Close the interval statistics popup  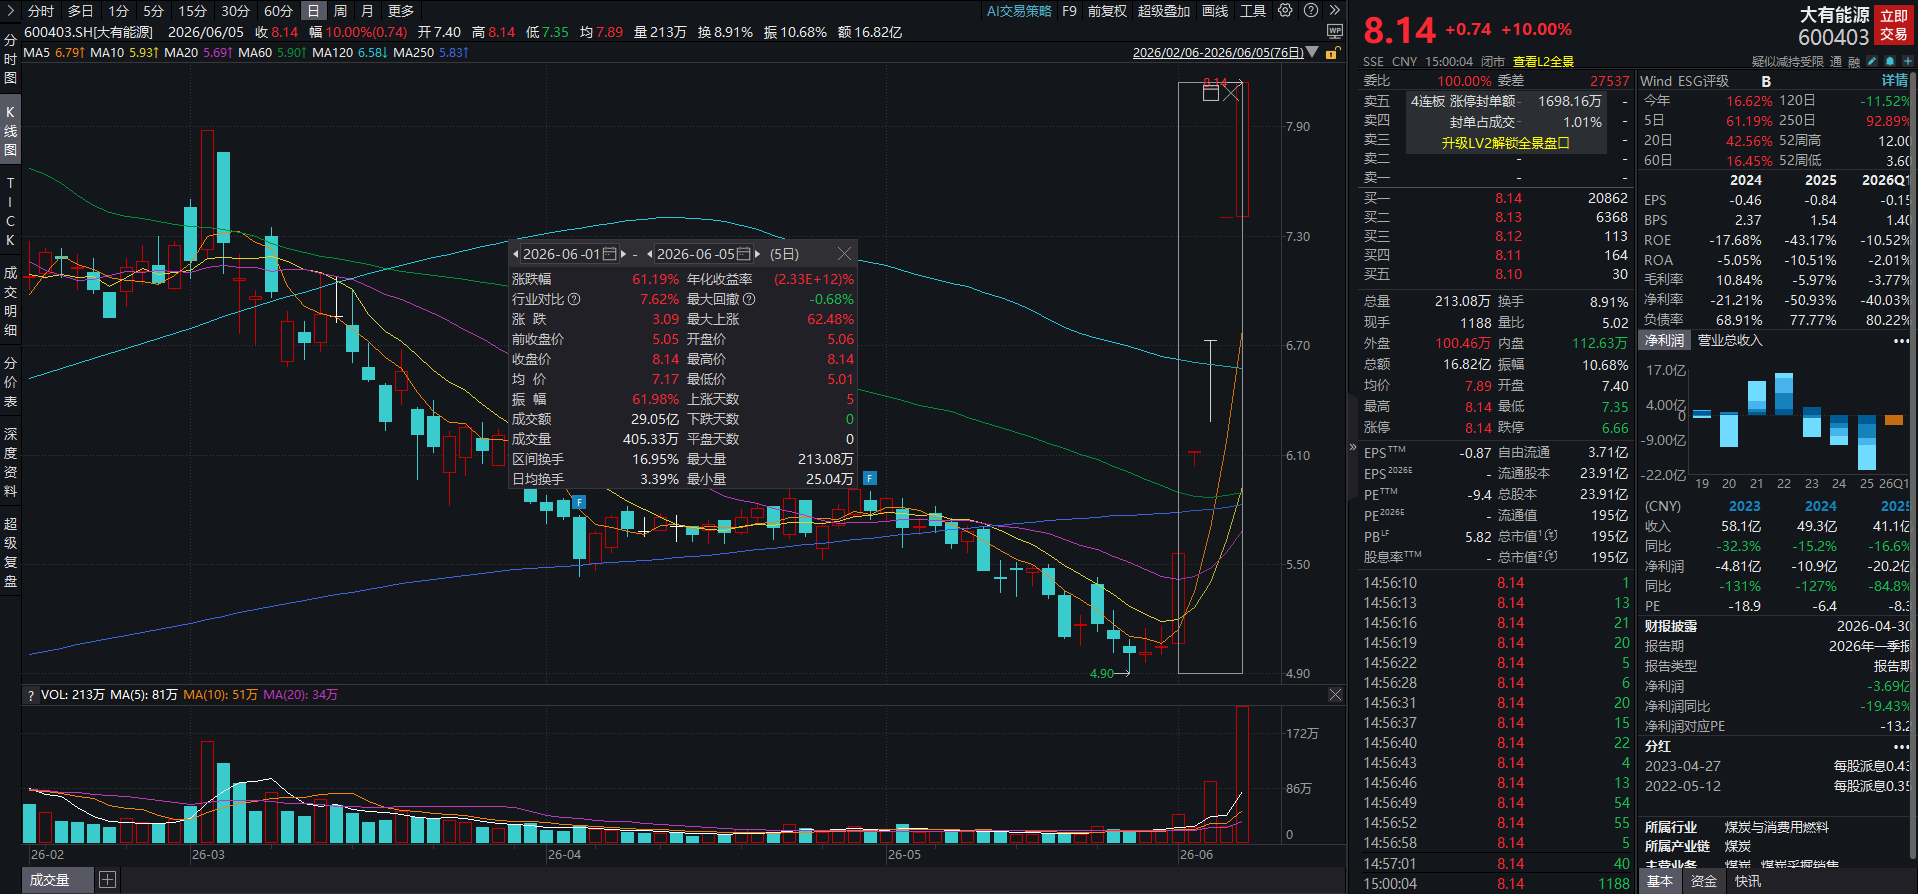[844, 254]
